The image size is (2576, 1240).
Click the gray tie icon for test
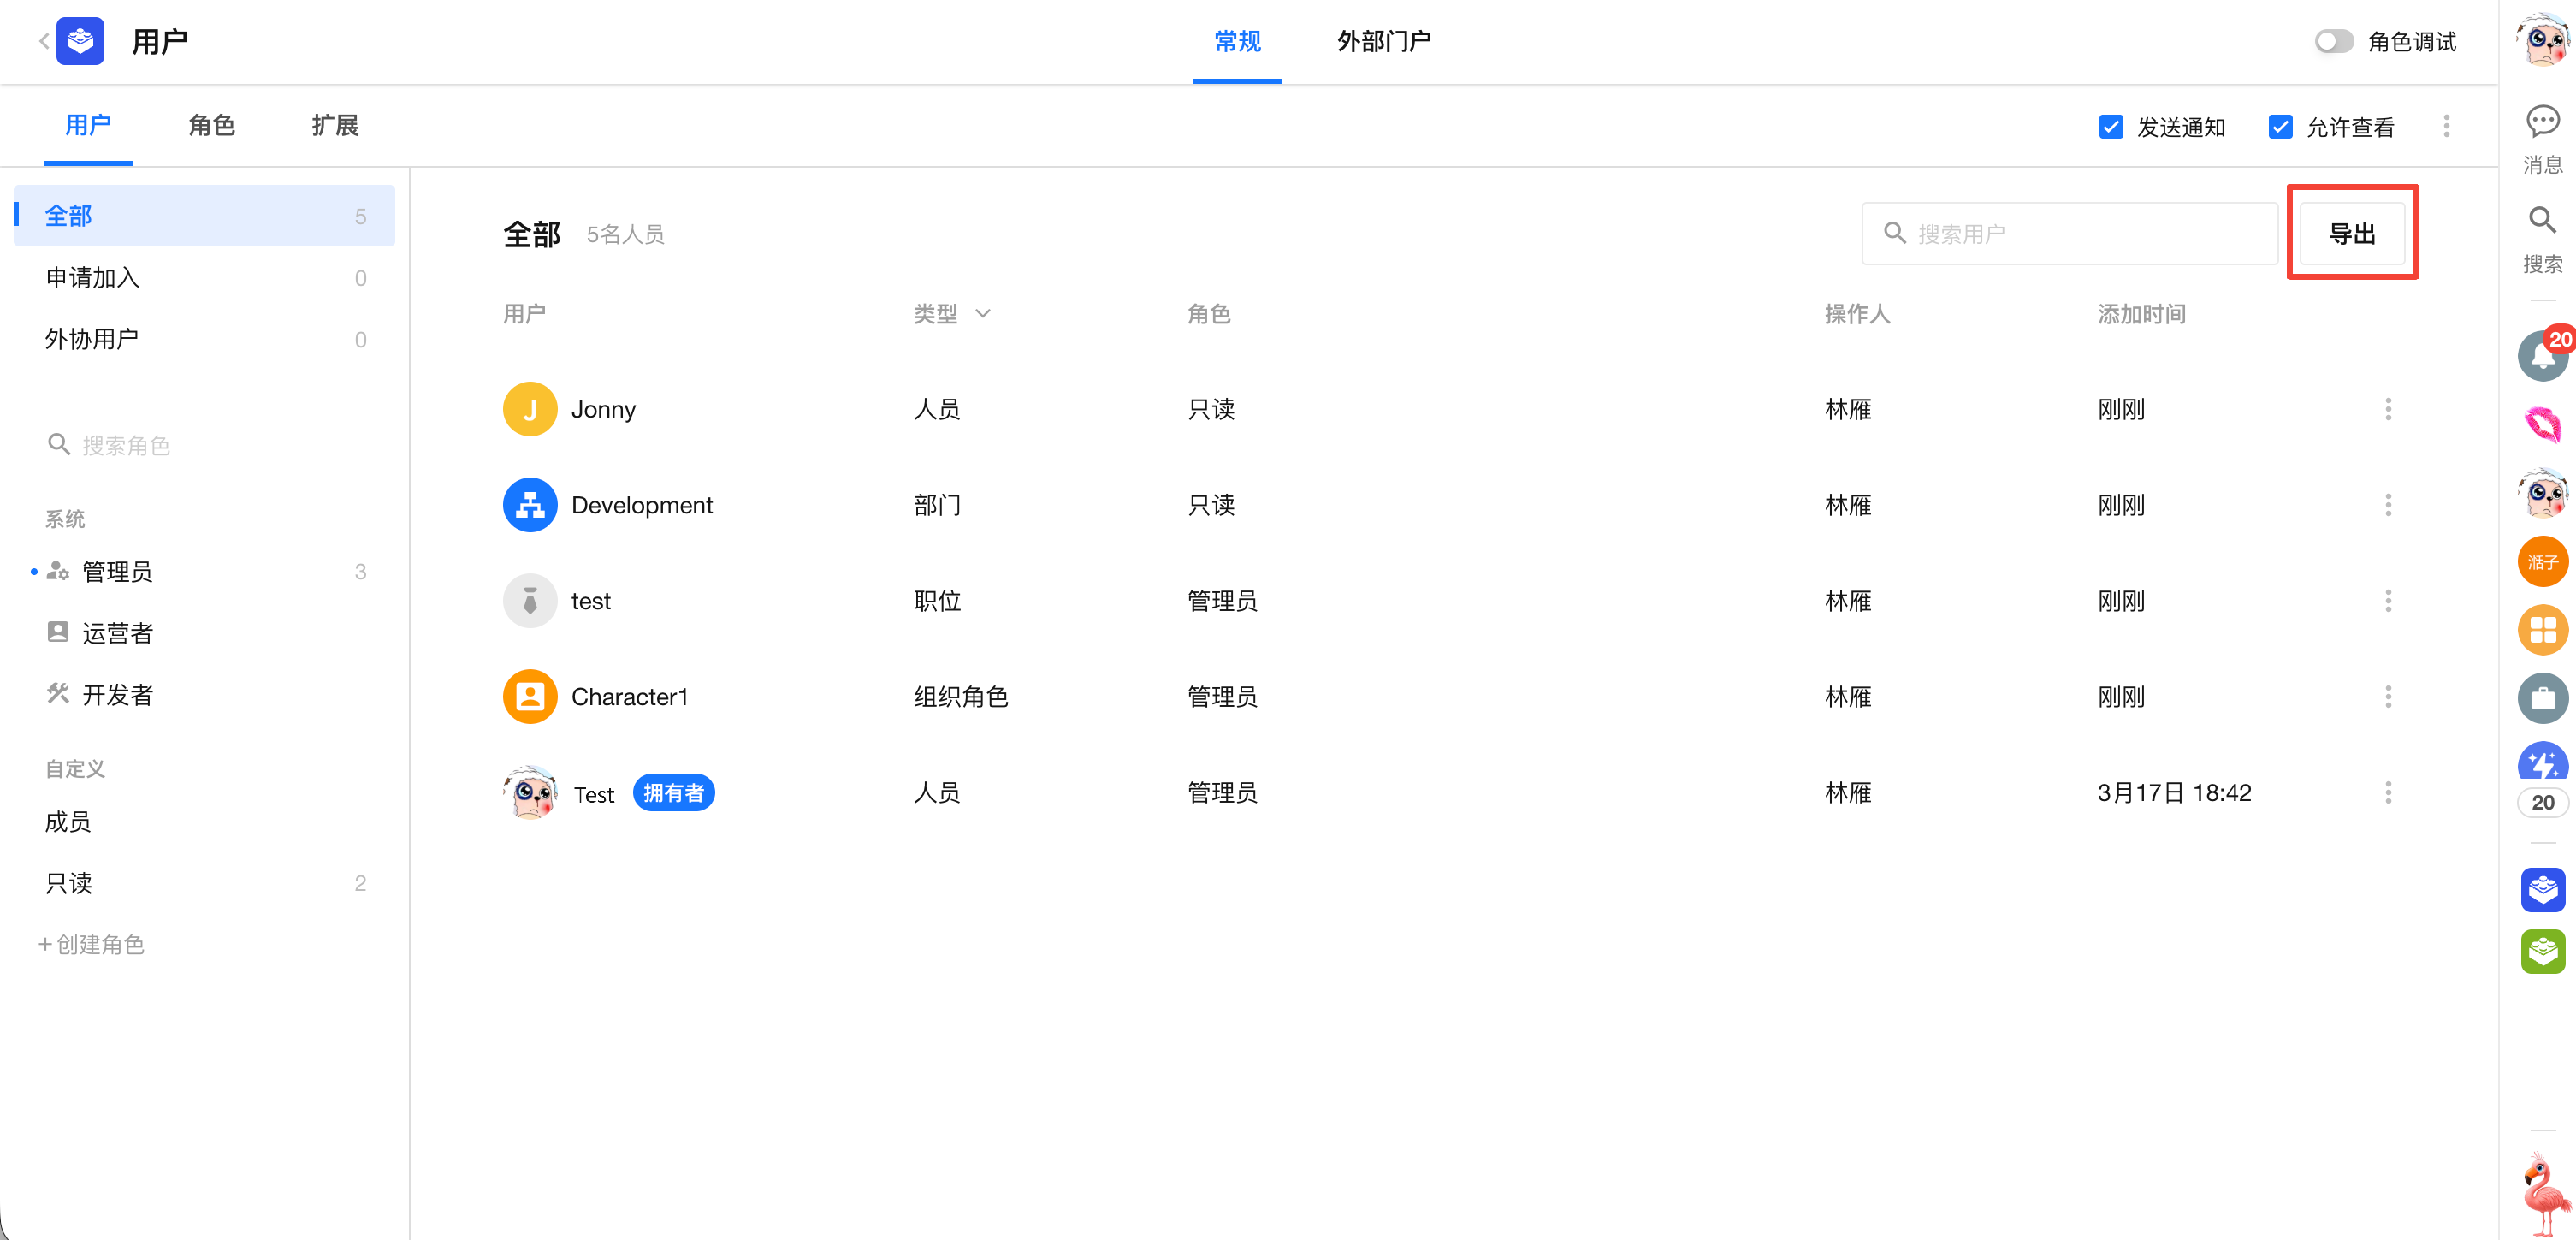pos(530,601)
